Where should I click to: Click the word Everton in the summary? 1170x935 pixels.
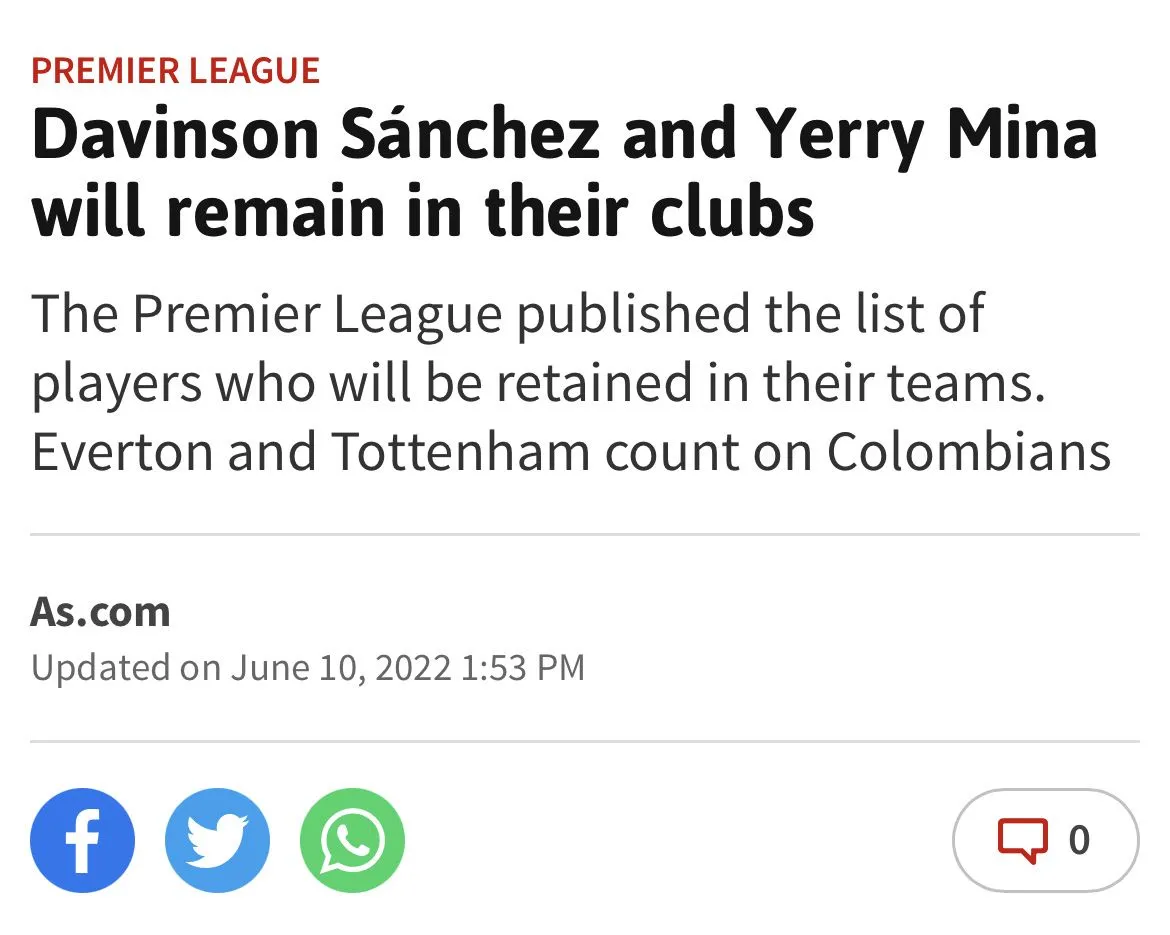tap(120, 452)
